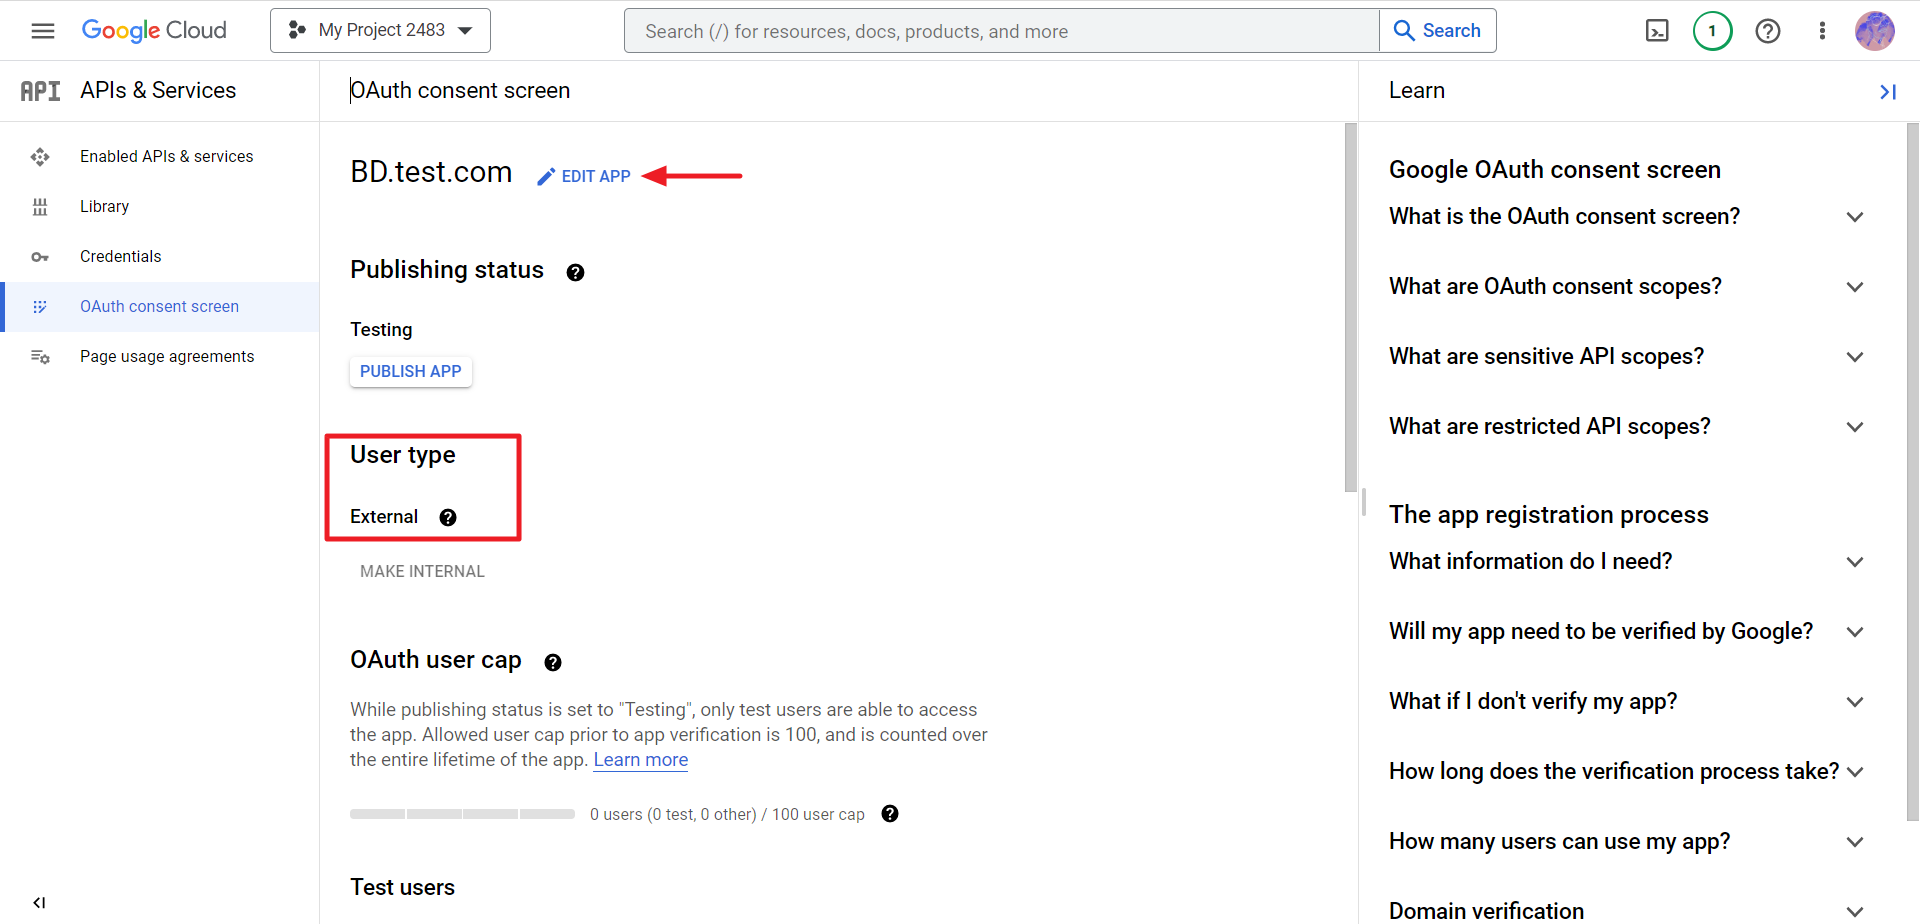
Task: Click the Google Cloud logo
Action: (154, 31)
